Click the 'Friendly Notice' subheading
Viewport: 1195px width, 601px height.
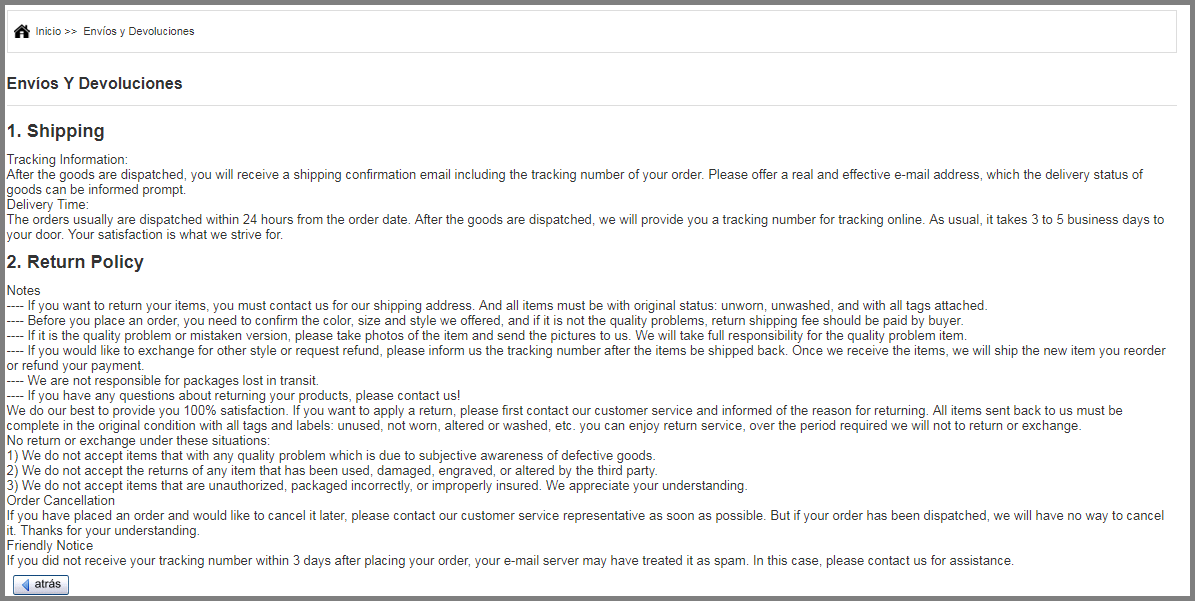[x=50, y=546]
